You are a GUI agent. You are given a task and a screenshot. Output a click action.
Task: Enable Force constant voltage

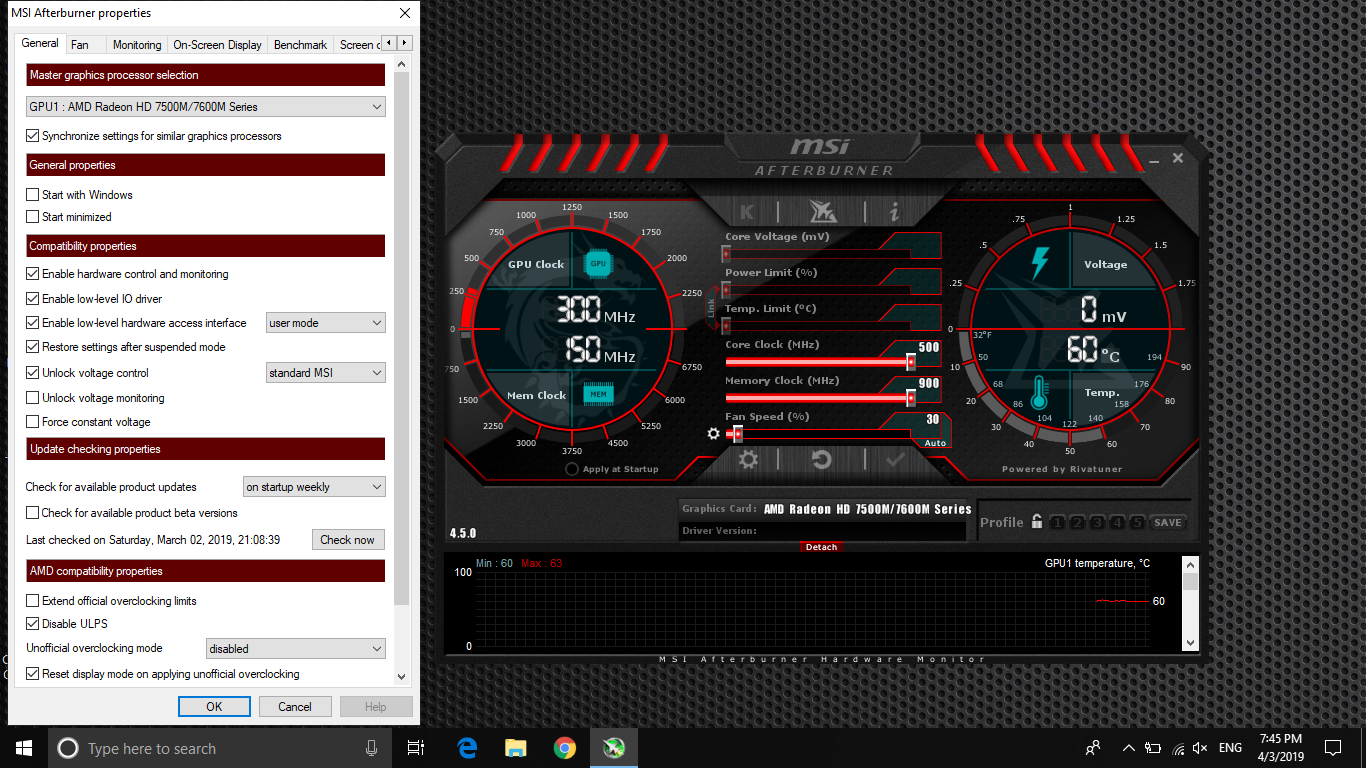coord(33,422)
